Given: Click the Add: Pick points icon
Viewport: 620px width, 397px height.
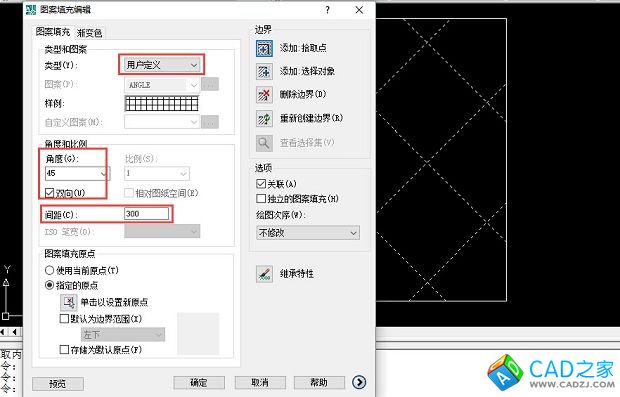Looking at the screenshot, I should pyautogui.click(x=264, y=48).
